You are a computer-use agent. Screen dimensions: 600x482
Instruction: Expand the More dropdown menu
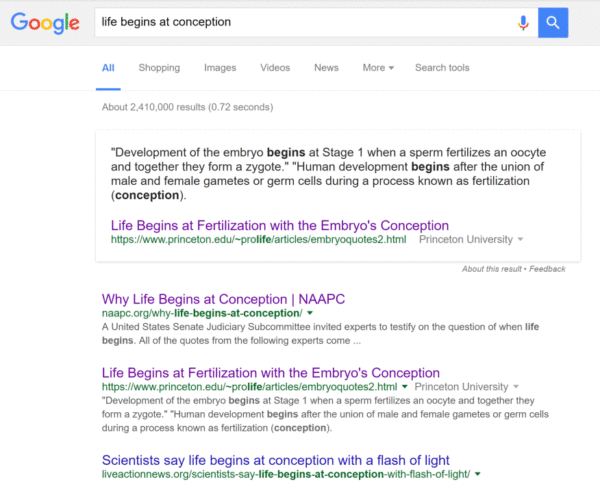(378, 68)
